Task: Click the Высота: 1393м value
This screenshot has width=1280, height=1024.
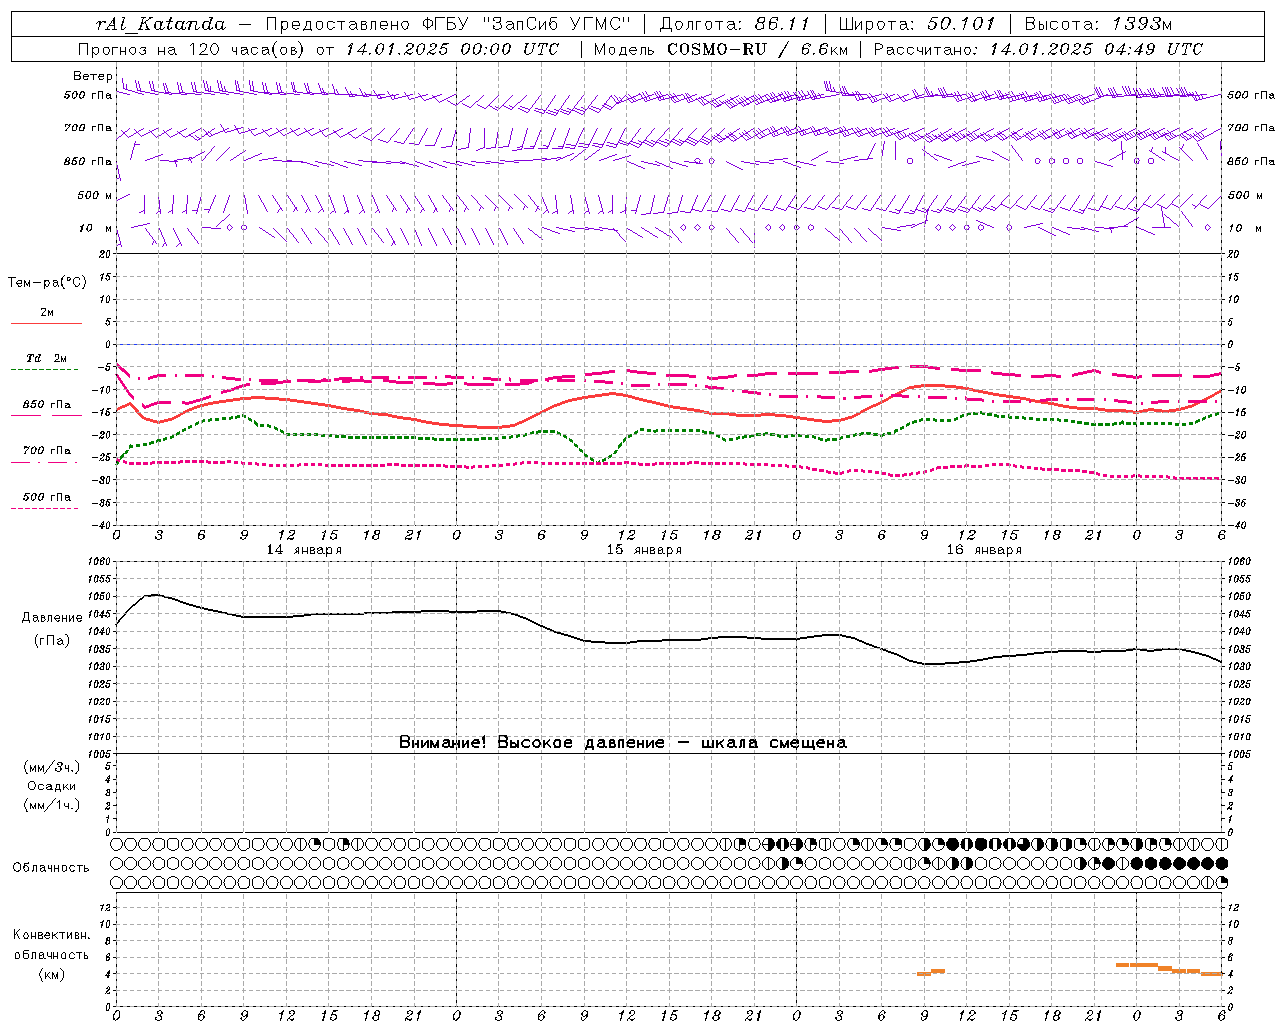Action: [x=1097, y=24]
